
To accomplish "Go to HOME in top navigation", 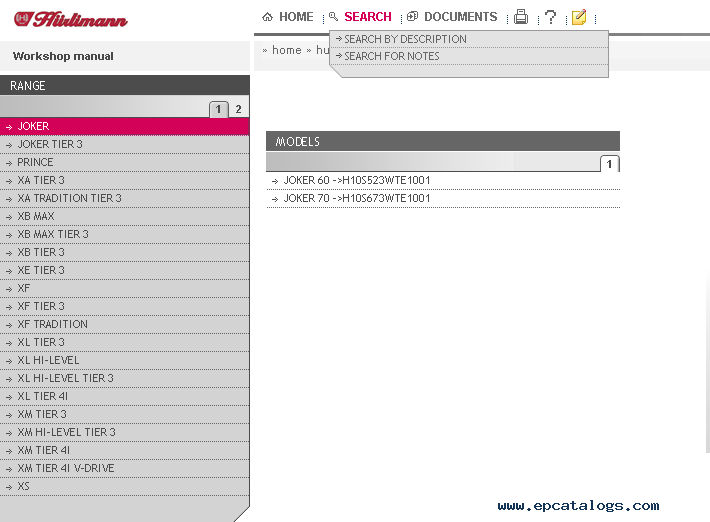I will (296, 17).
